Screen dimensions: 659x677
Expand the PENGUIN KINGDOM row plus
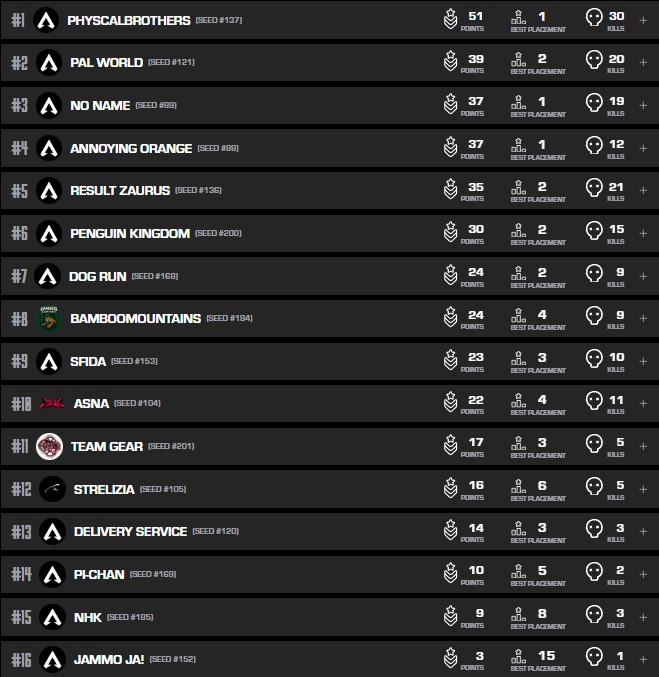click(643, 233)
